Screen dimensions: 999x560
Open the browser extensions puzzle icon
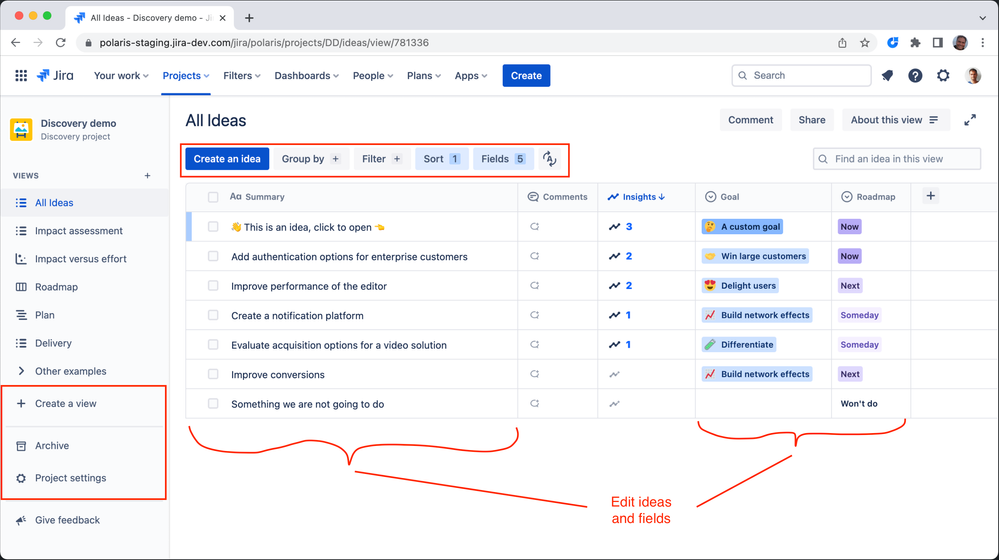click(x=916, y=43)
